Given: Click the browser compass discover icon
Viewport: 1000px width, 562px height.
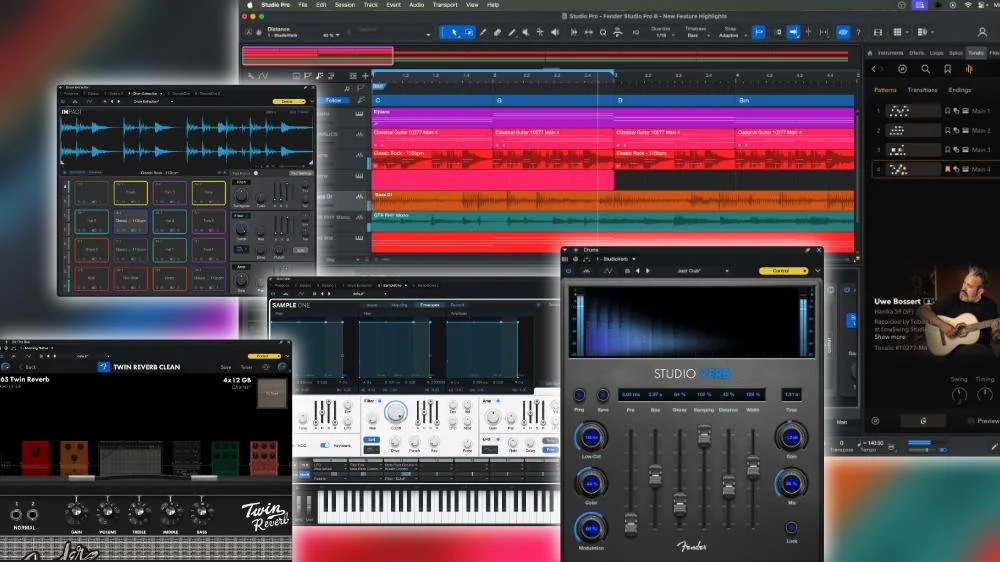Looking at the screenshot, I should click(902, 69).
